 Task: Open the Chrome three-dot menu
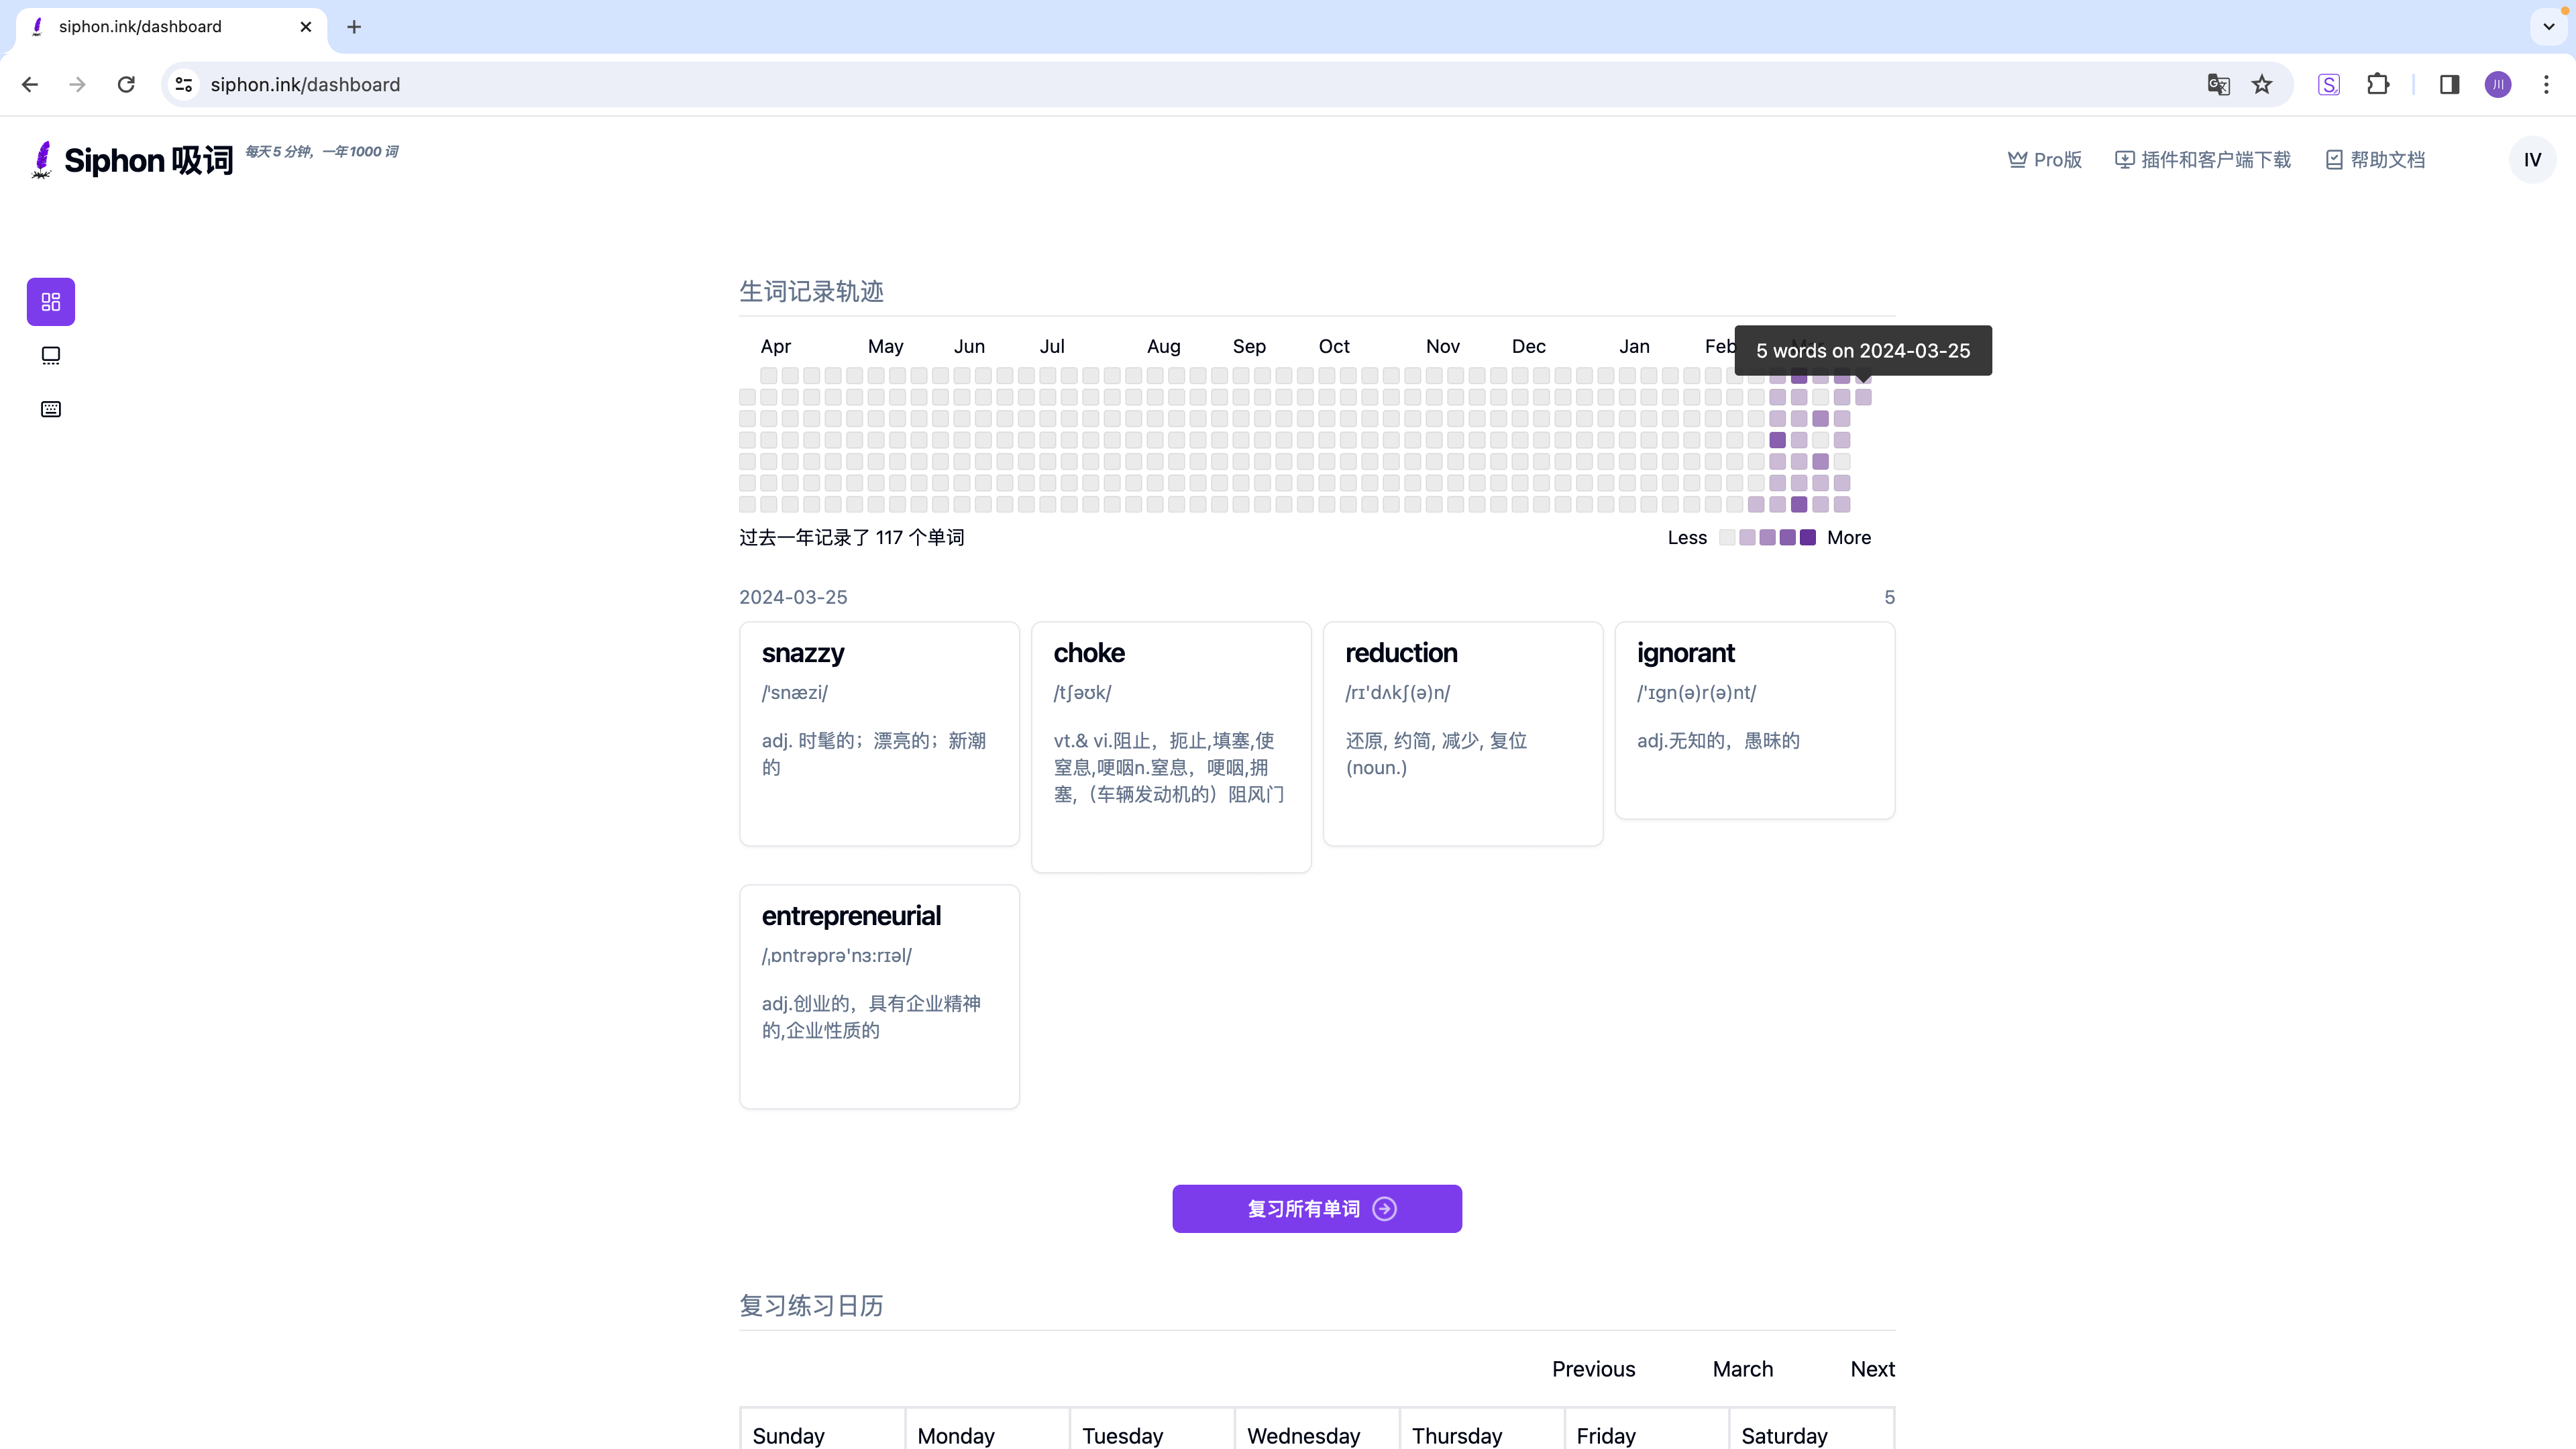pos(2546,85)
